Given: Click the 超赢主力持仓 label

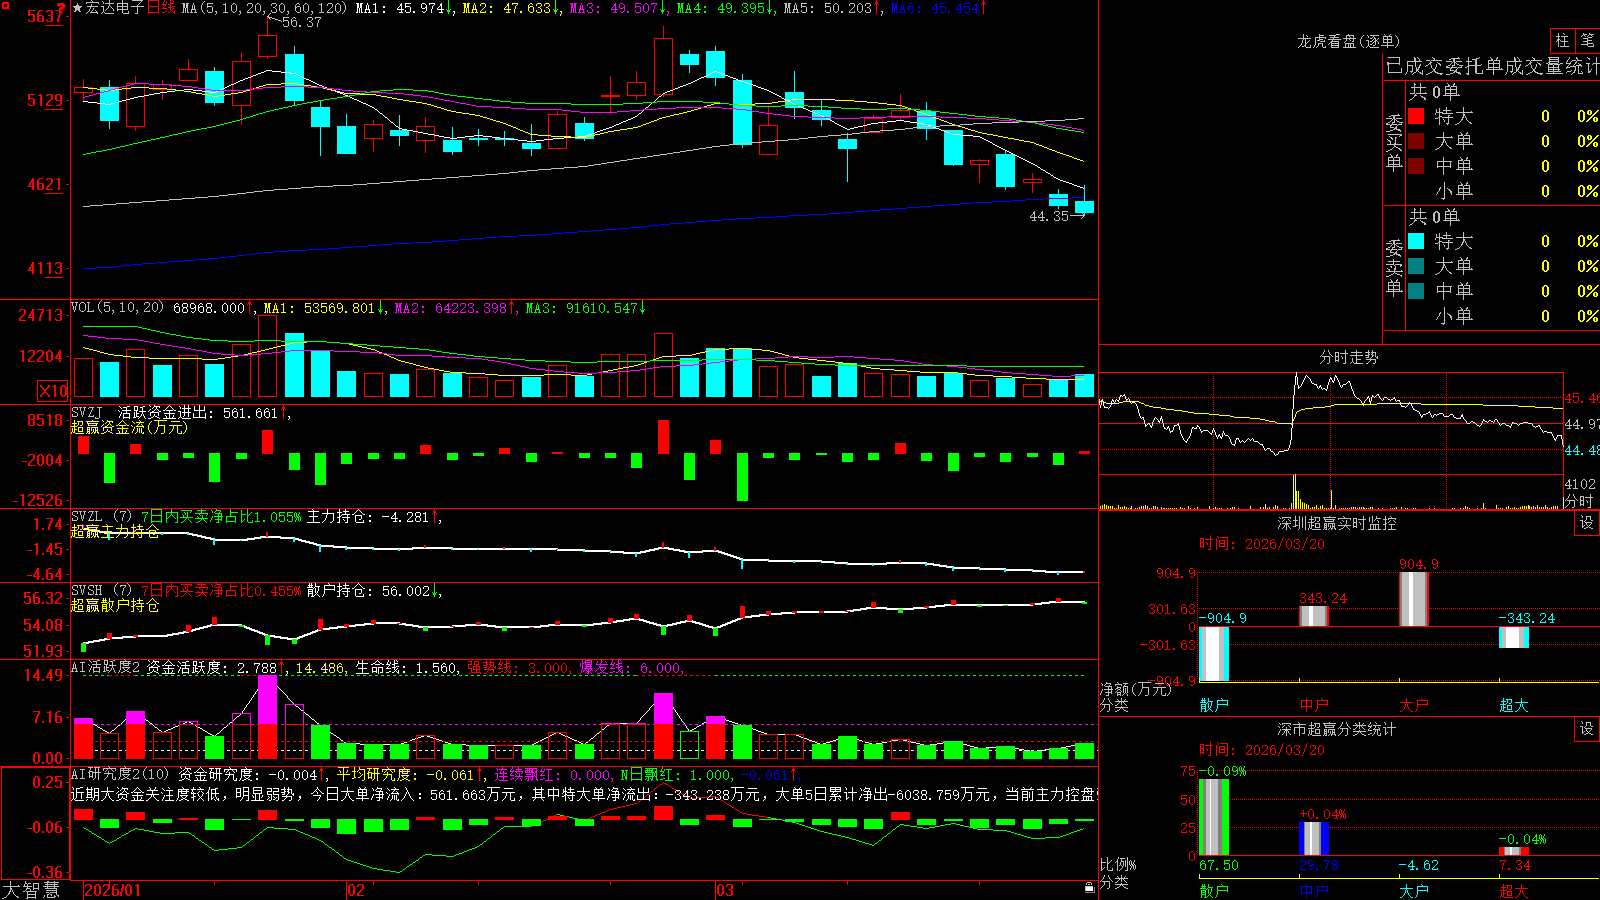Looking at the screenshot, I should click(115, 531).
